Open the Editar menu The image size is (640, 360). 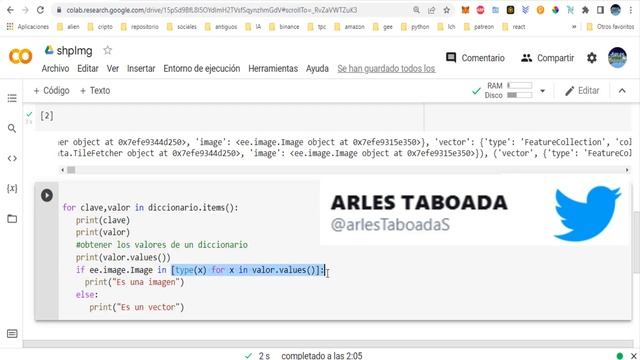[88, 69]
